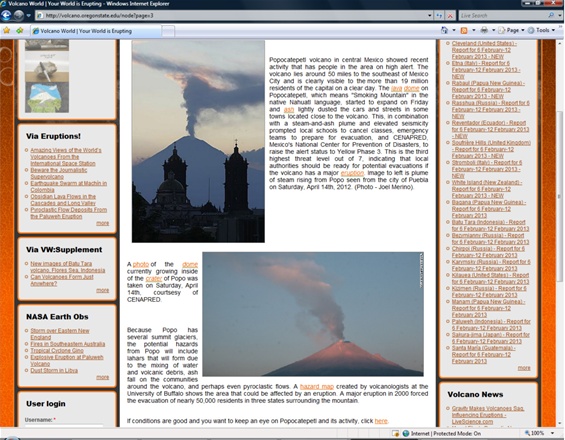565x440 pixels.
Task: Open the 'Amazing Views of the World's Volcanoes' link
Action: click(66, 157)
